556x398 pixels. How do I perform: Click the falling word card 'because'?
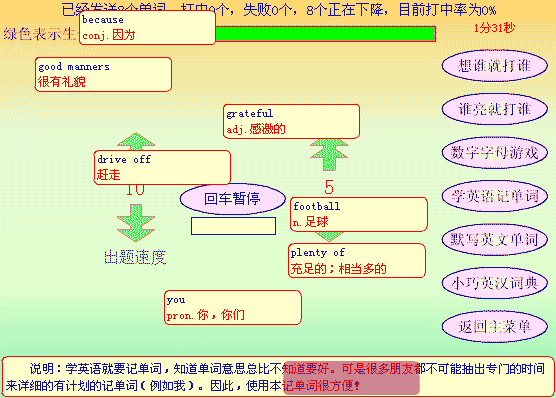(147, 28)
